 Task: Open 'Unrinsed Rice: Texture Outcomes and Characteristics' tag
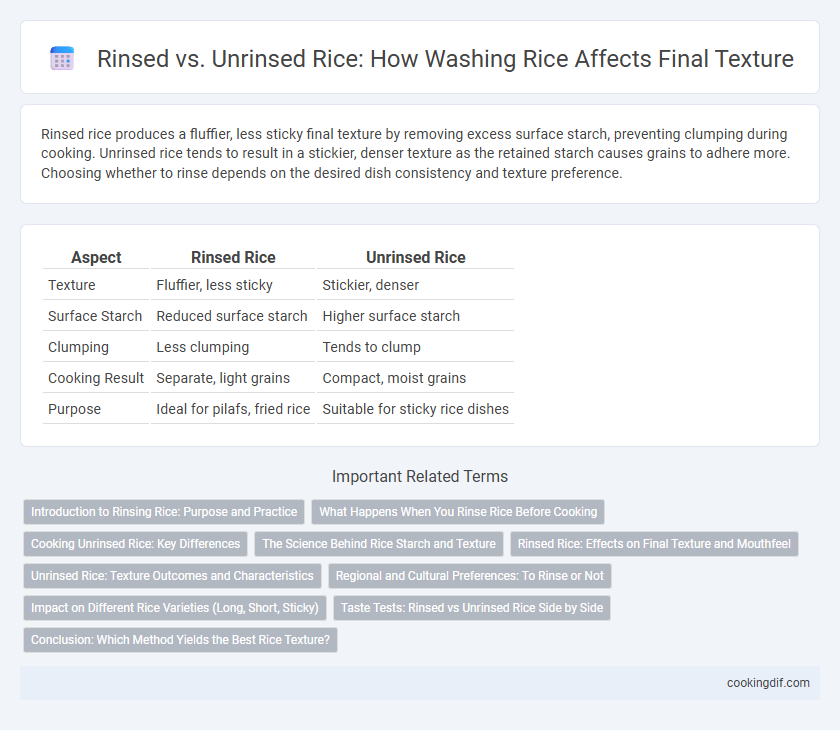tap(172, 576)
